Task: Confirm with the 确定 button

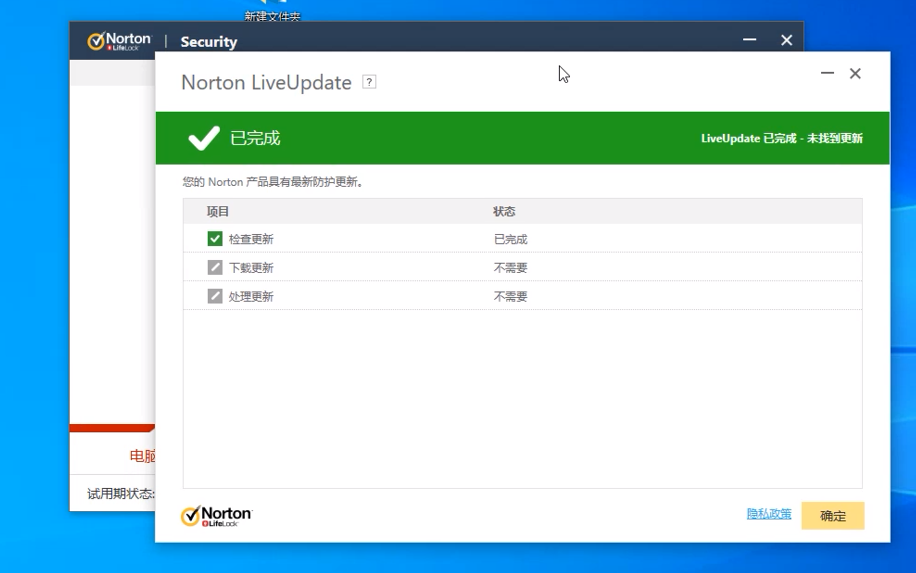Action: pyautogui.click(x=832, y=516)
